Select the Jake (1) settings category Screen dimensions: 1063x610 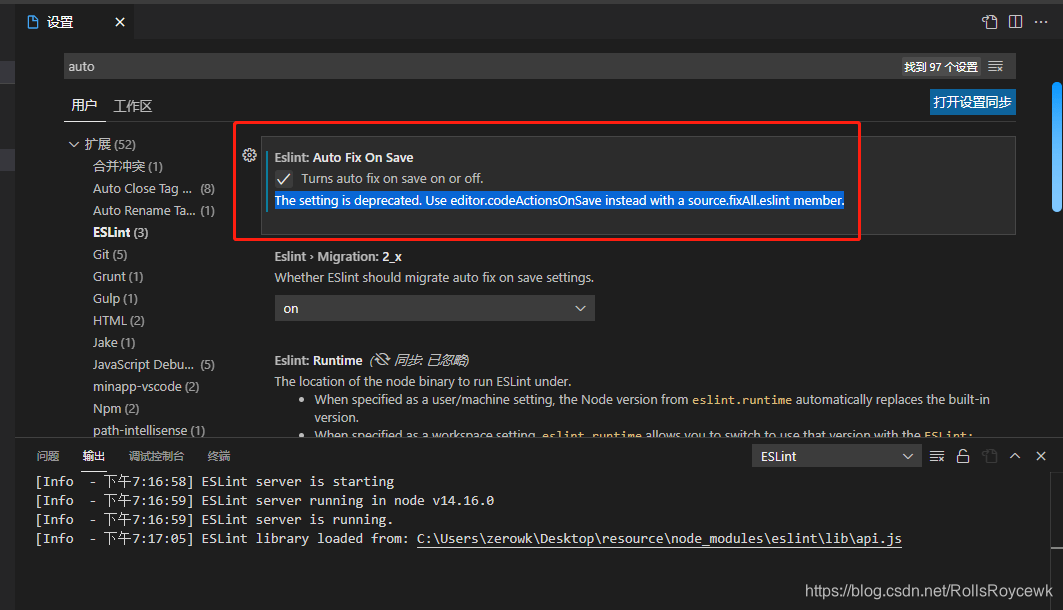coord(114,342)
